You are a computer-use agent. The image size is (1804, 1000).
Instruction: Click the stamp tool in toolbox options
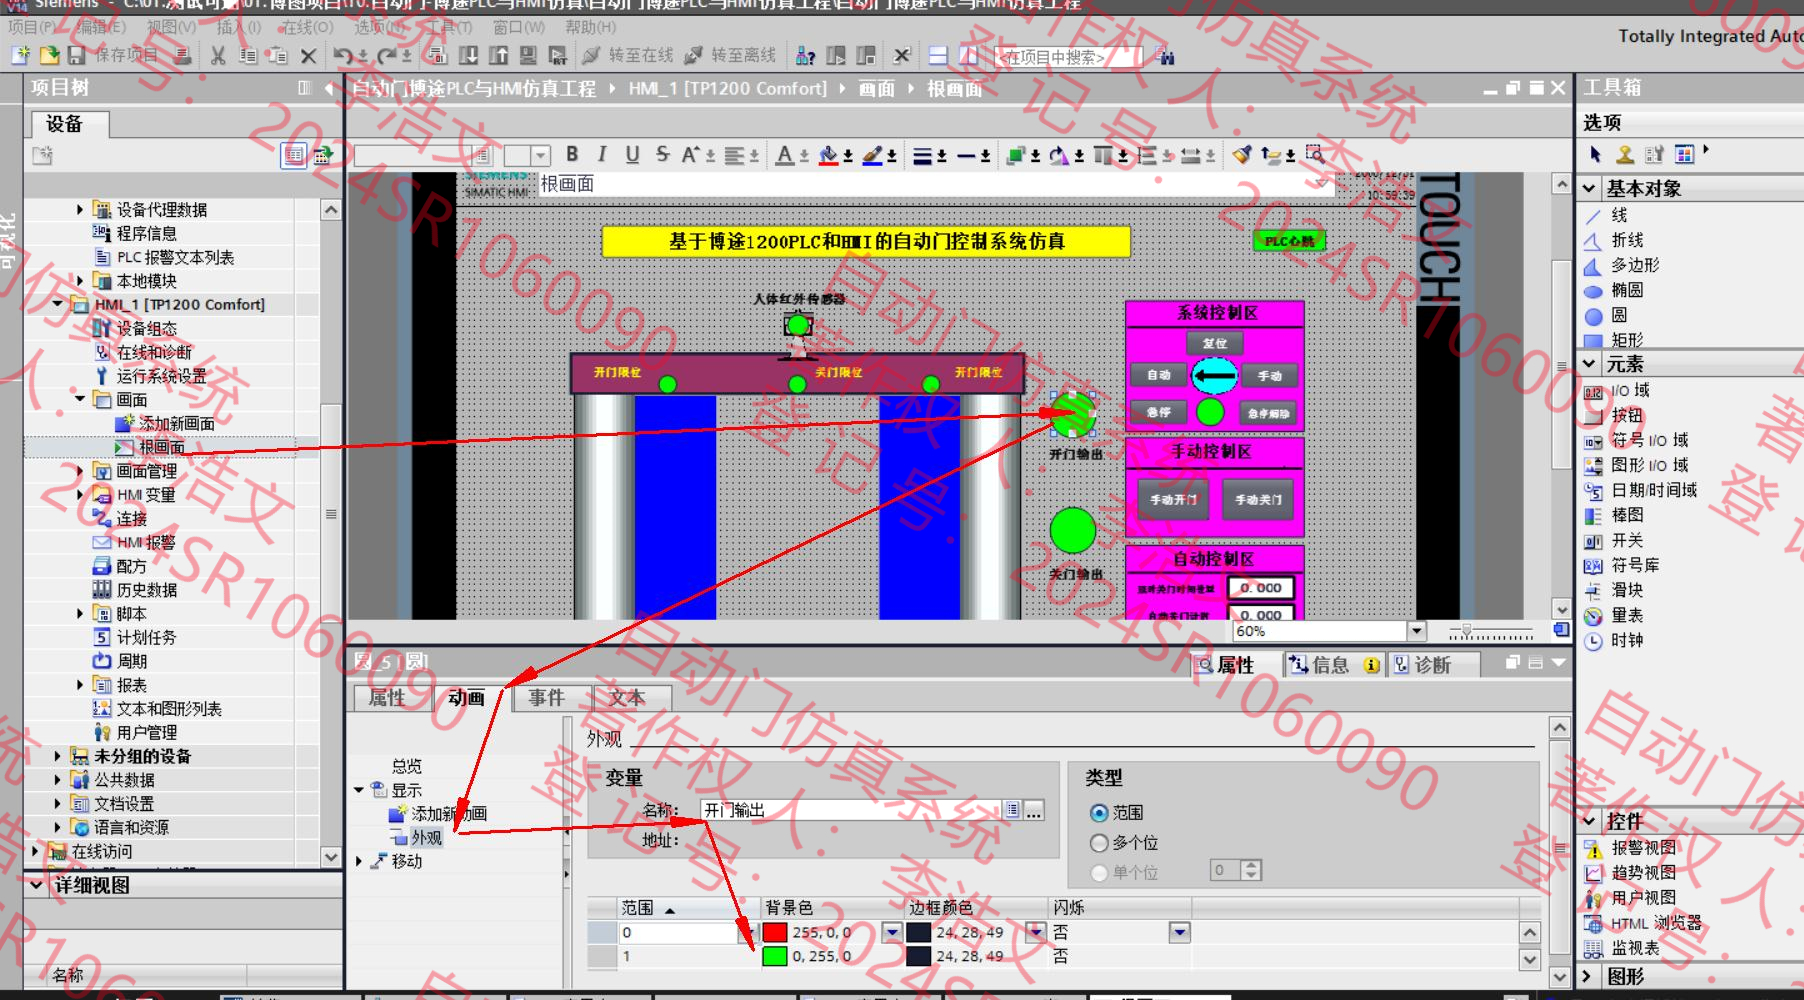pyautogui.click(x=1625, y=154)
